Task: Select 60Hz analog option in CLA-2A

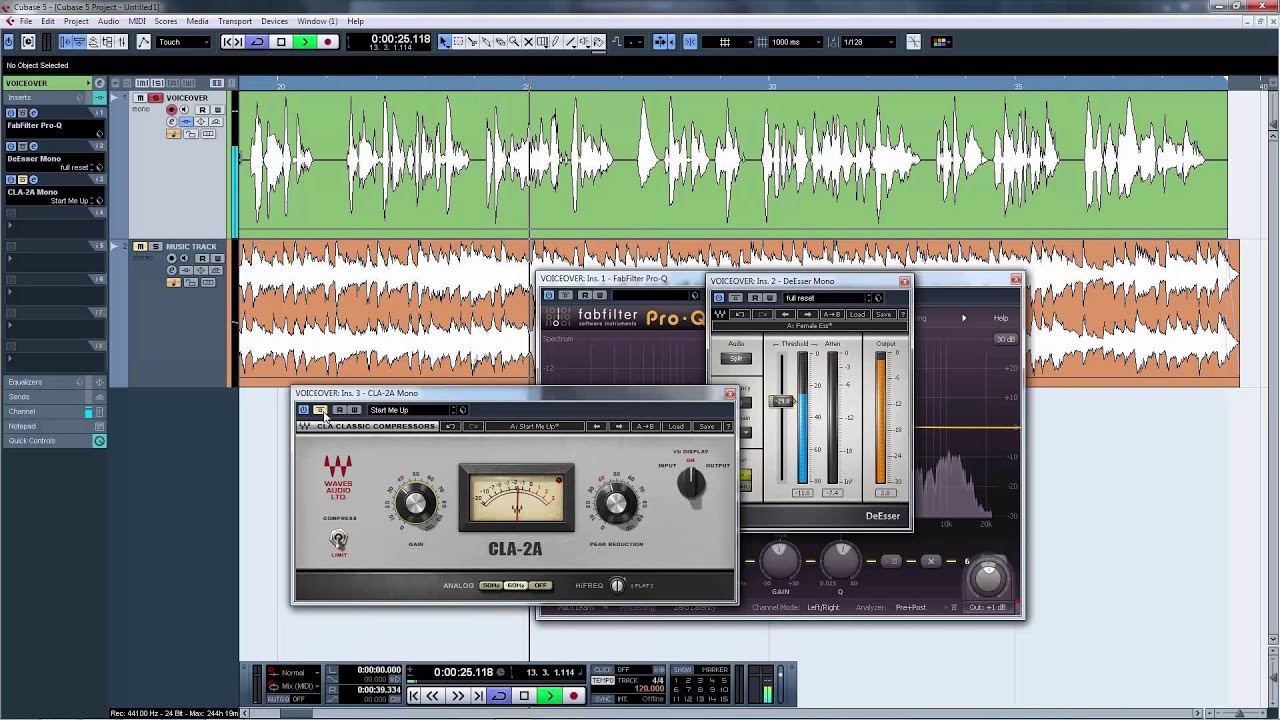Action: pos(515,585)
